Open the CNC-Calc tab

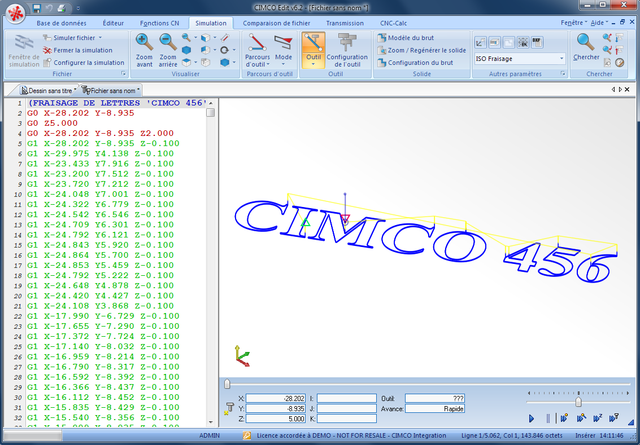tap(393, 23)
